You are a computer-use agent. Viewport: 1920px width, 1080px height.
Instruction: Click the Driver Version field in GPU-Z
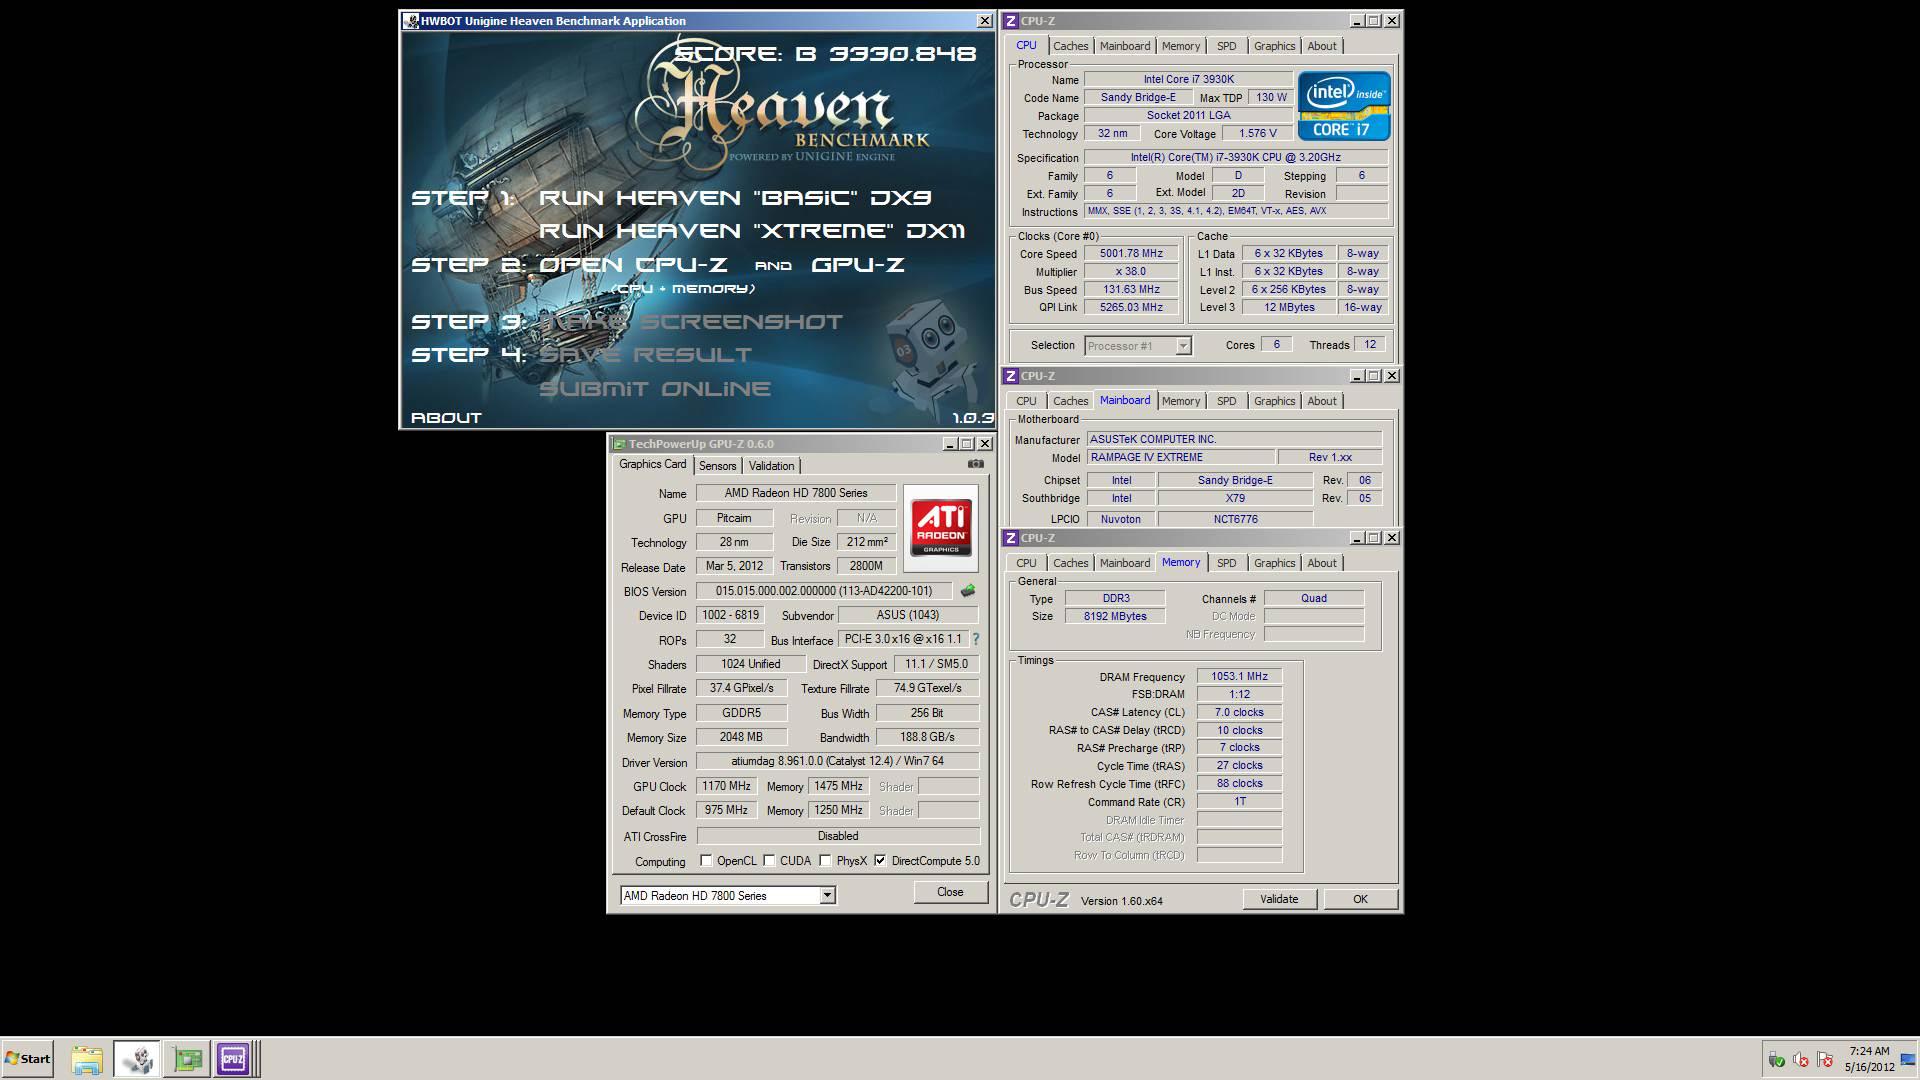tap(838, 761)
